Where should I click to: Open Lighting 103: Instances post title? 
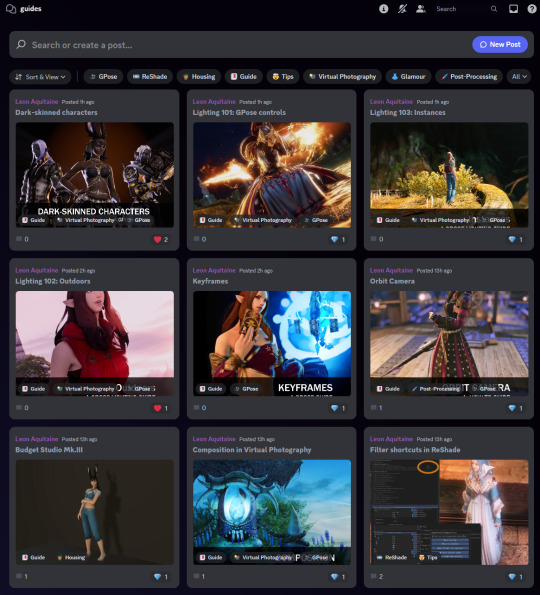408,112
